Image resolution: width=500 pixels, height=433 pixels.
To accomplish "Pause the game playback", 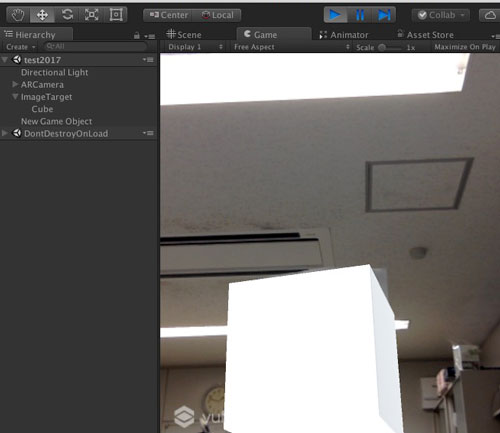I will click(360, 15).
